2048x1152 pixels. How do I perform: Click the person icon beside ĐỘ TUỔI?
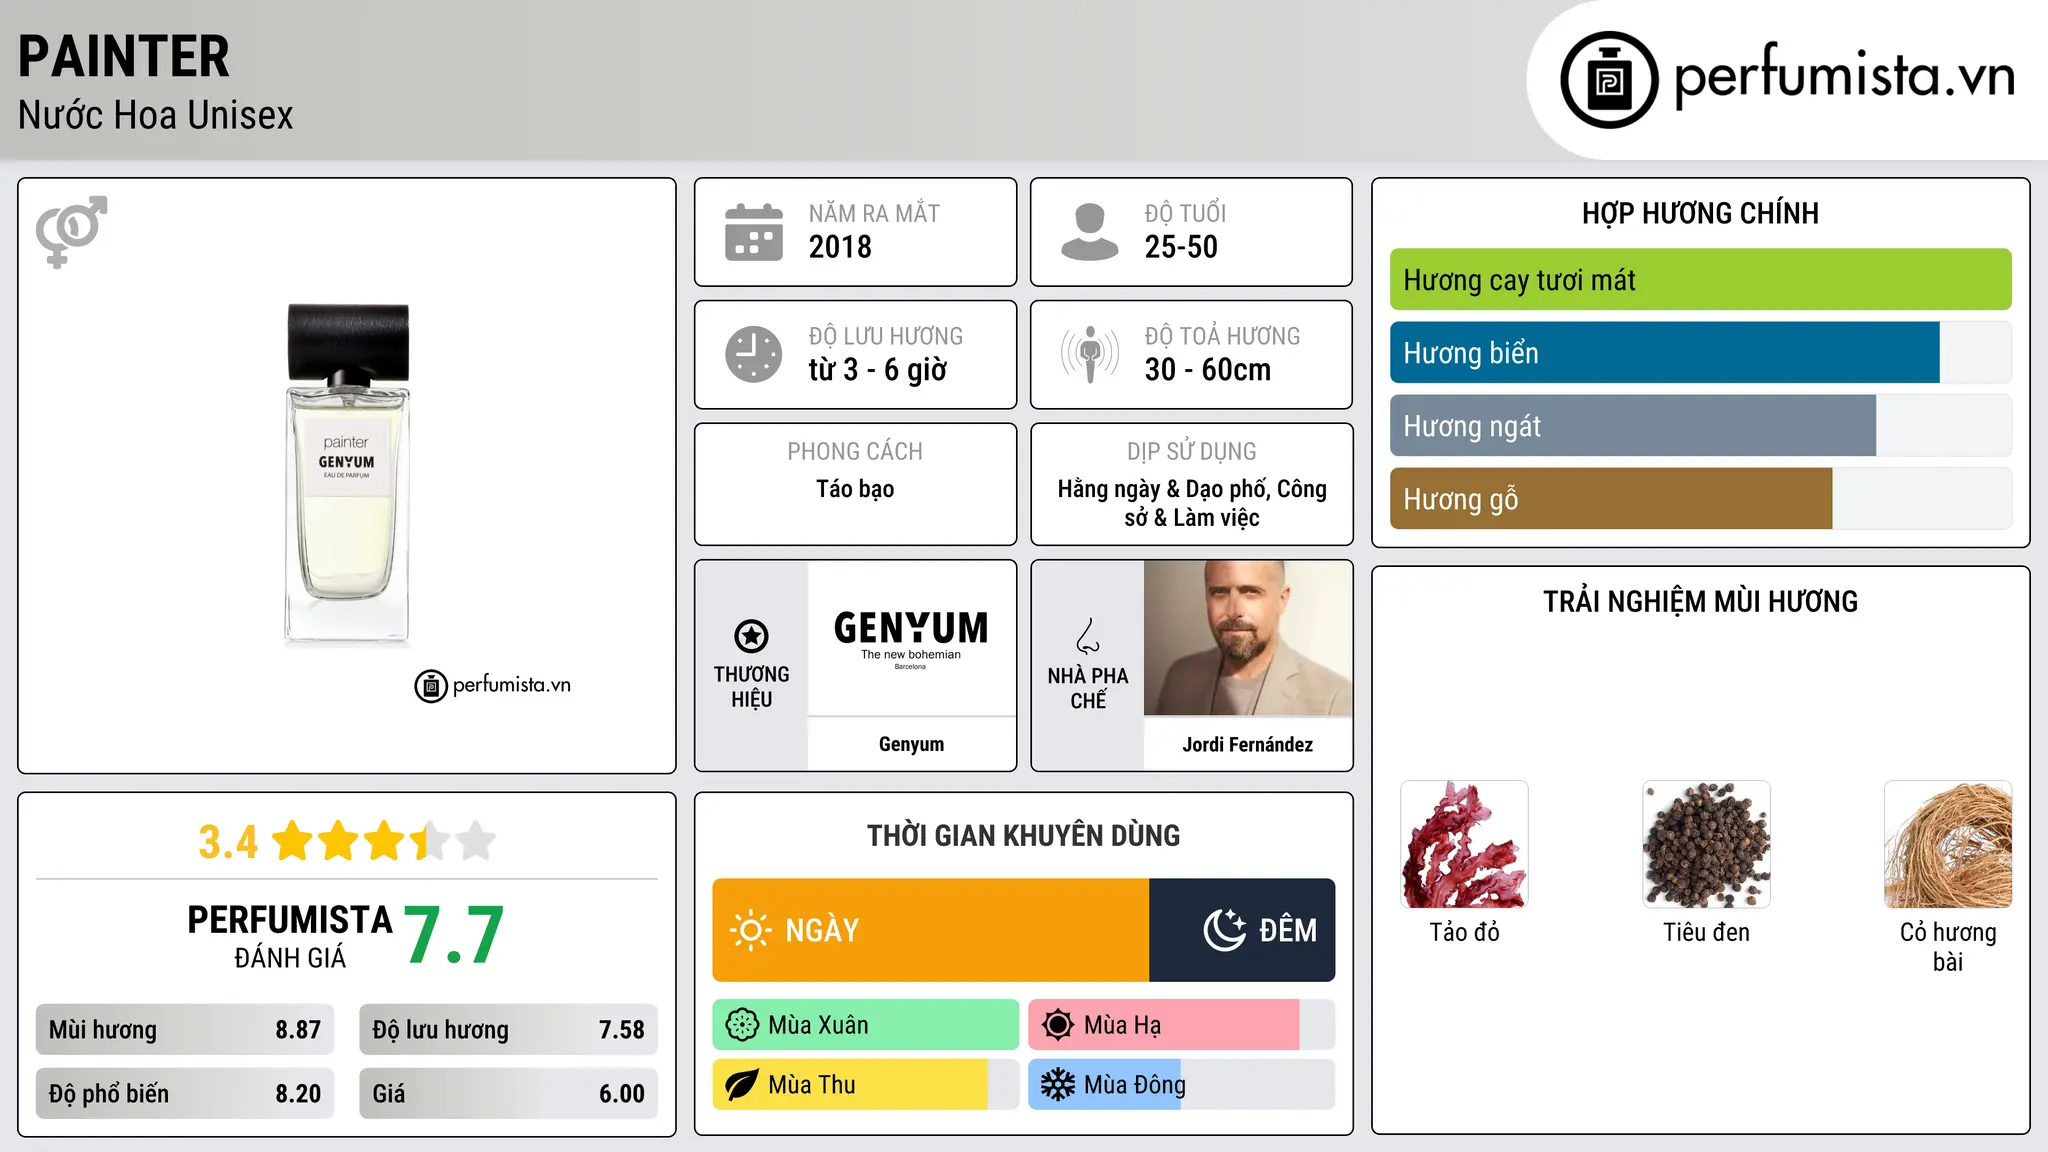point(1090,232)
